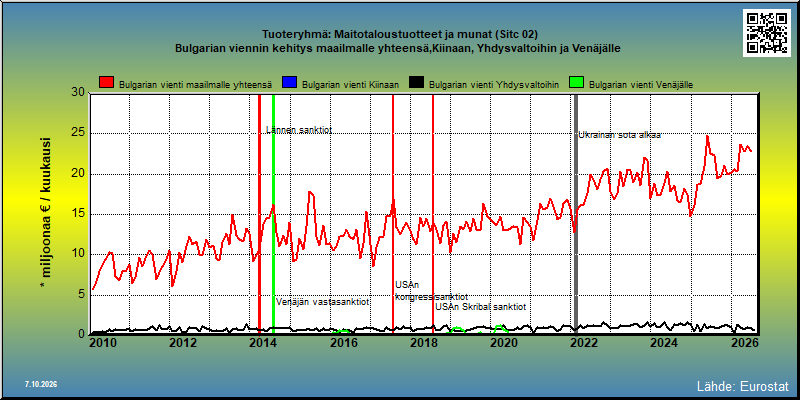Viewport: 800px width, 400px height.
Task: Click the 'USAn kongress sanktiot' annotation
Action: (x=431, y=291)
